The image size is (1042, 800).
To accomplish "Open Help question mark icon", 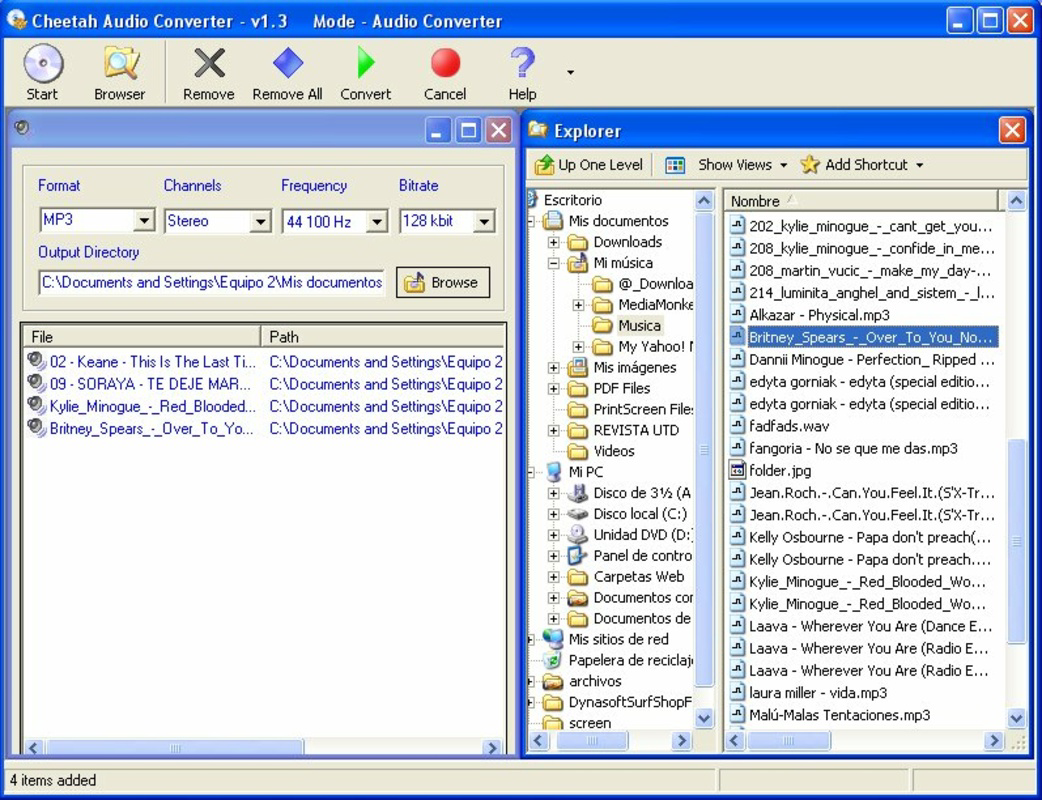I will point(522,63).
